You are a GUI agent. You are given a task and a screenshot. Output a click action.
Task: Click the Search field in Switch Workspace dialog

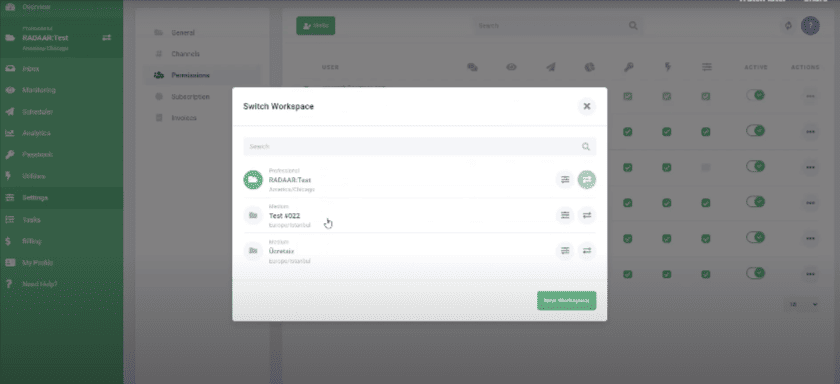419,146
